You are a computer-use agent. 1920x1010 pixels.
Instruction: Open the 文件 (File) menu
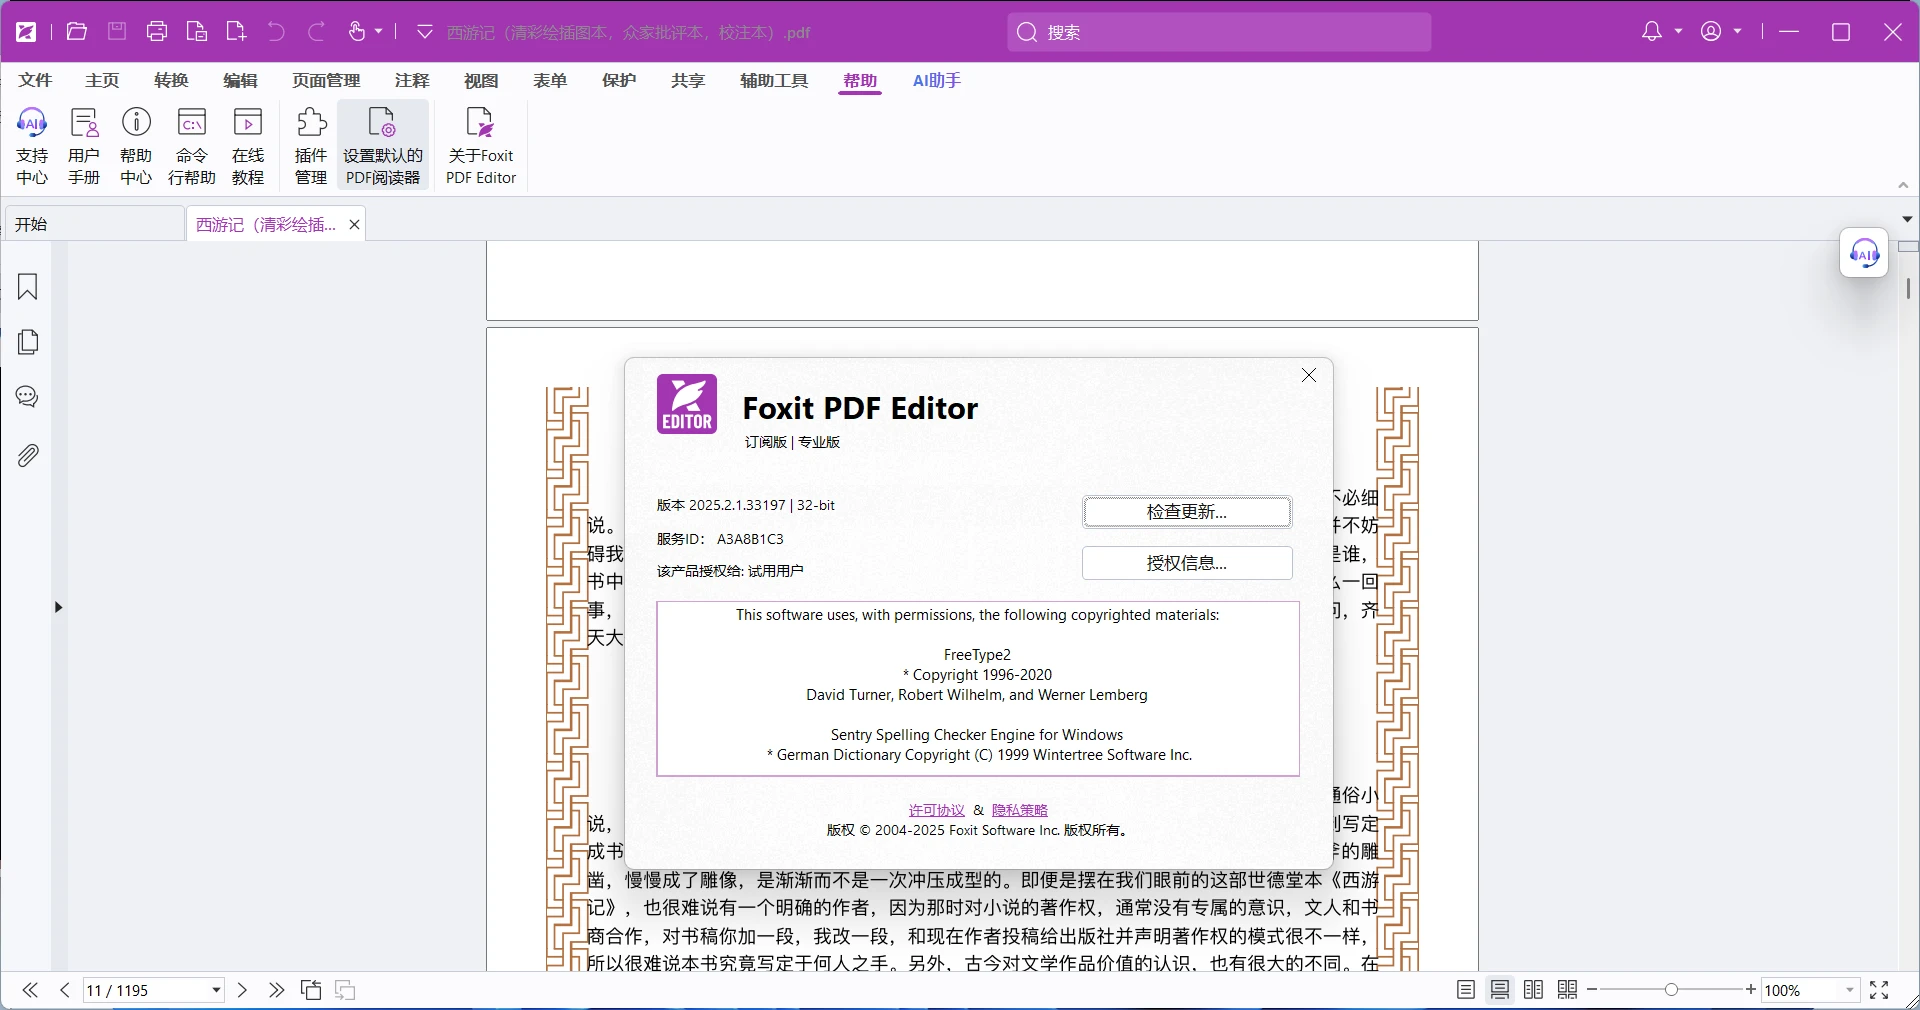pyautogui.click(x=35, y=81)
